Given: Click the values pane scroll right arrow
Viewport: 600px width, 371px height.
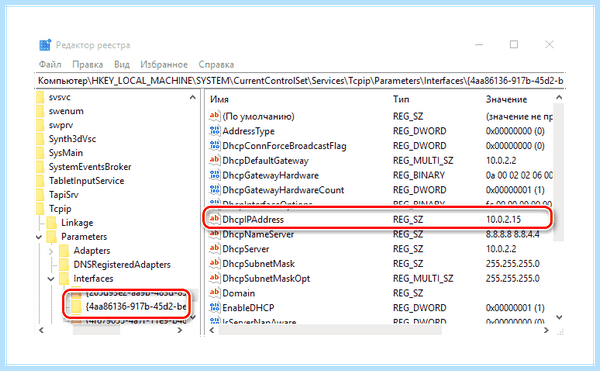Looking at the screenshot, I should tap(546, 330).
